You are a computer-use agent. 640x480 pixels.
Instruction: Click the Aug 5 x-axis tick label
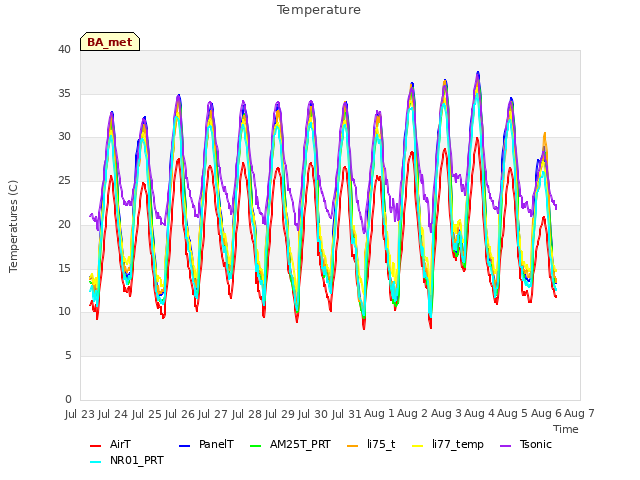(513, 414)
